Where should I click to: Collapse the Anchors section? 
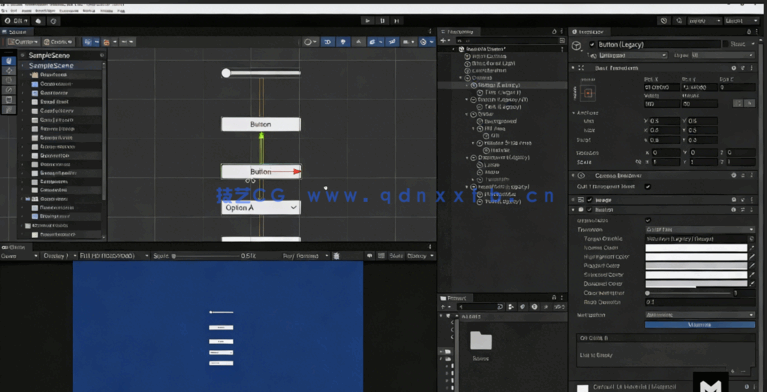tap(574, 113)
